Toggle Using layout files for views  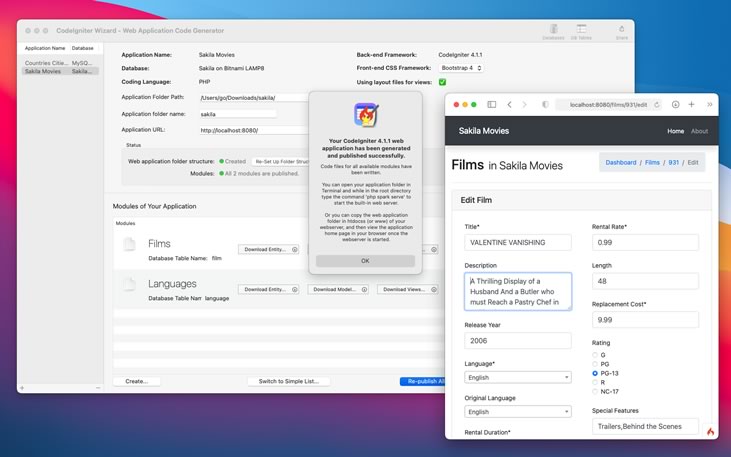(442, 82)
